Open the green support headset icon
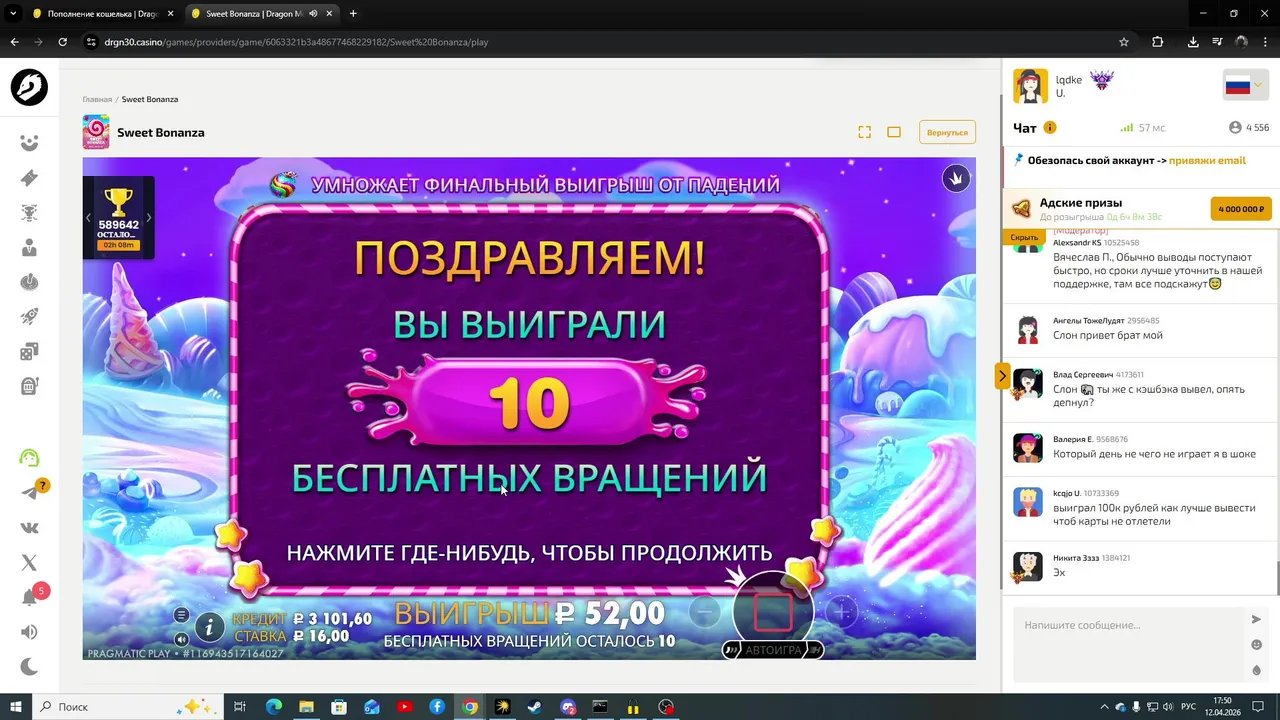1280x720 pixels. coord(29,458)
